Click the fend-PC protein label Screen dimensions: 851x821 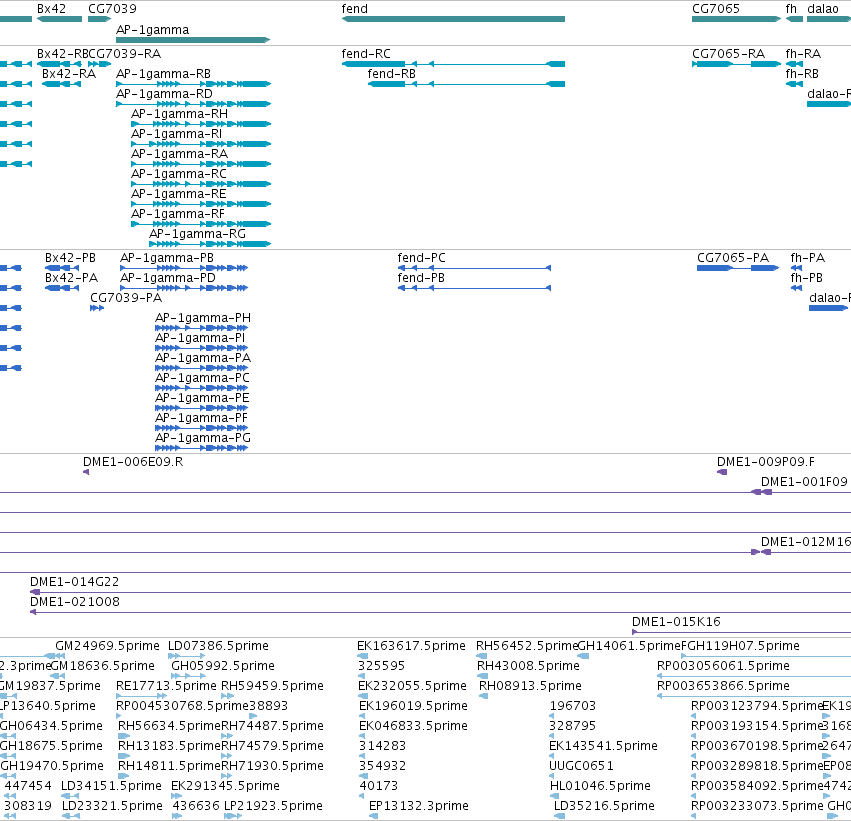421,258
